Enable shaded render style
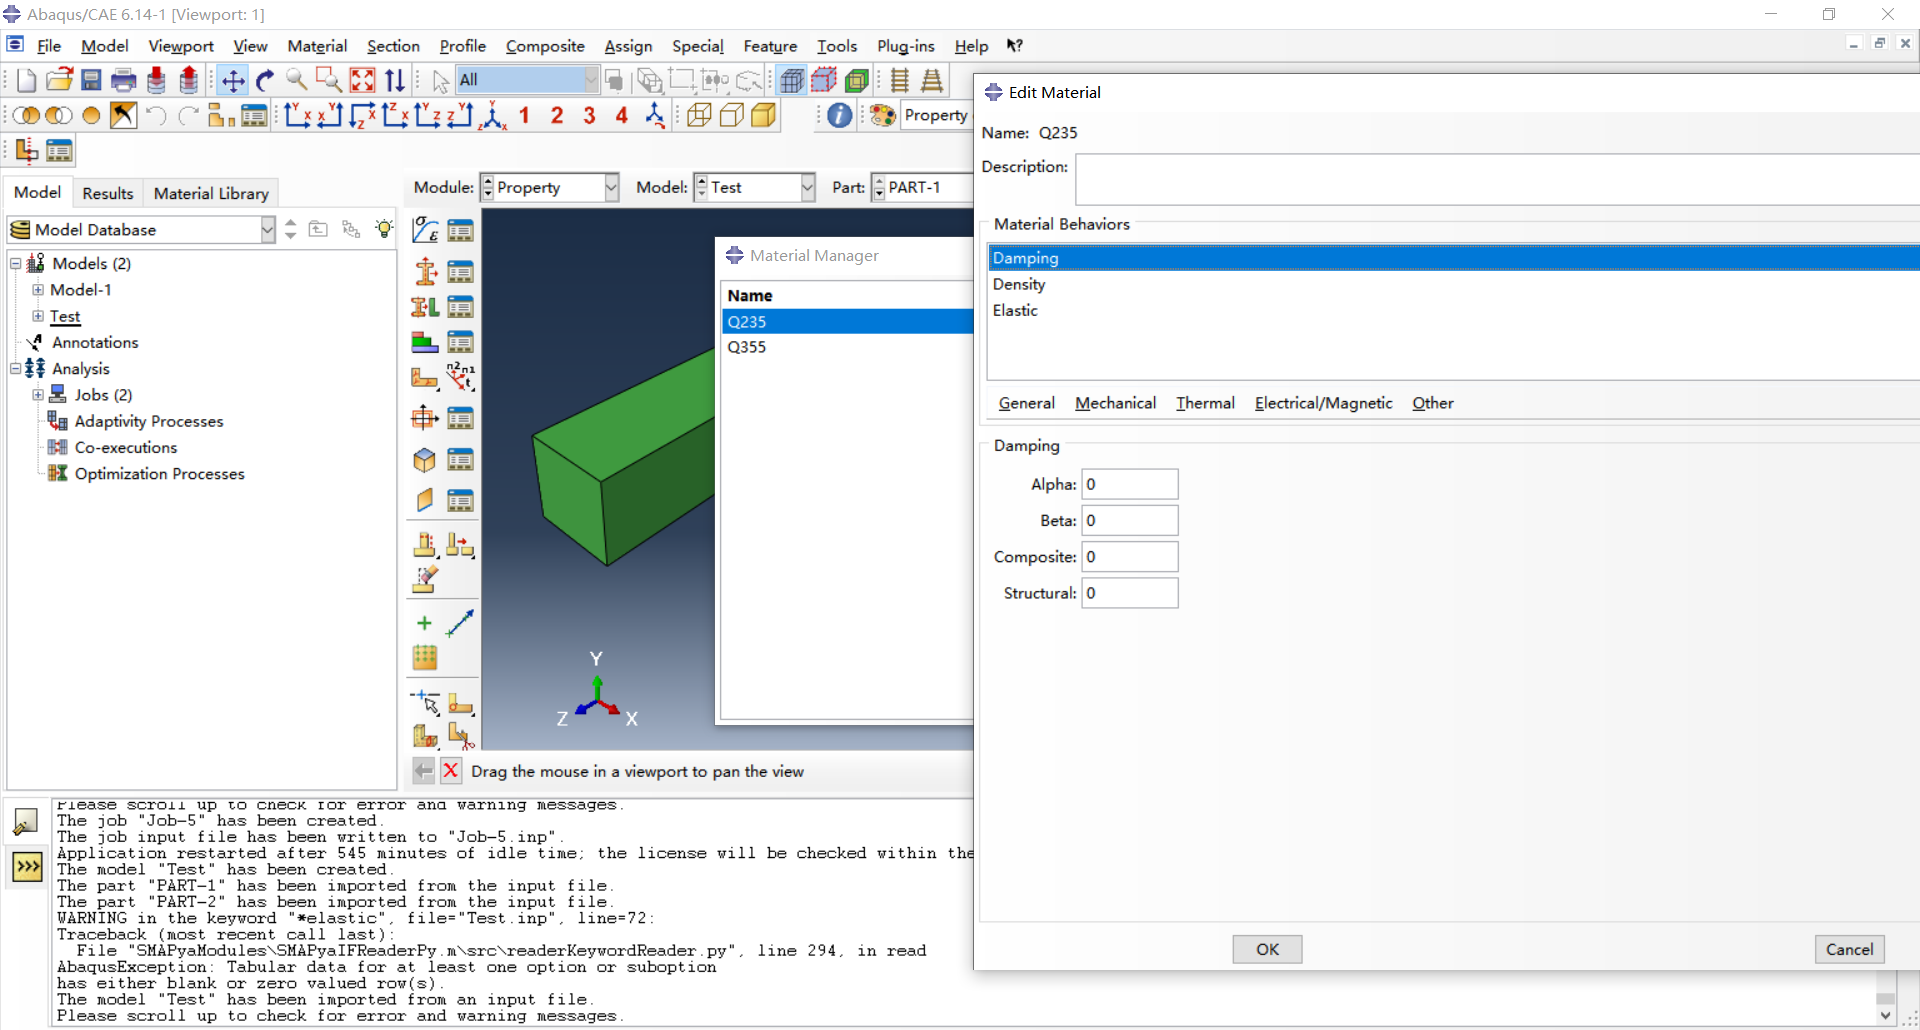 click(x=764, y=115)
